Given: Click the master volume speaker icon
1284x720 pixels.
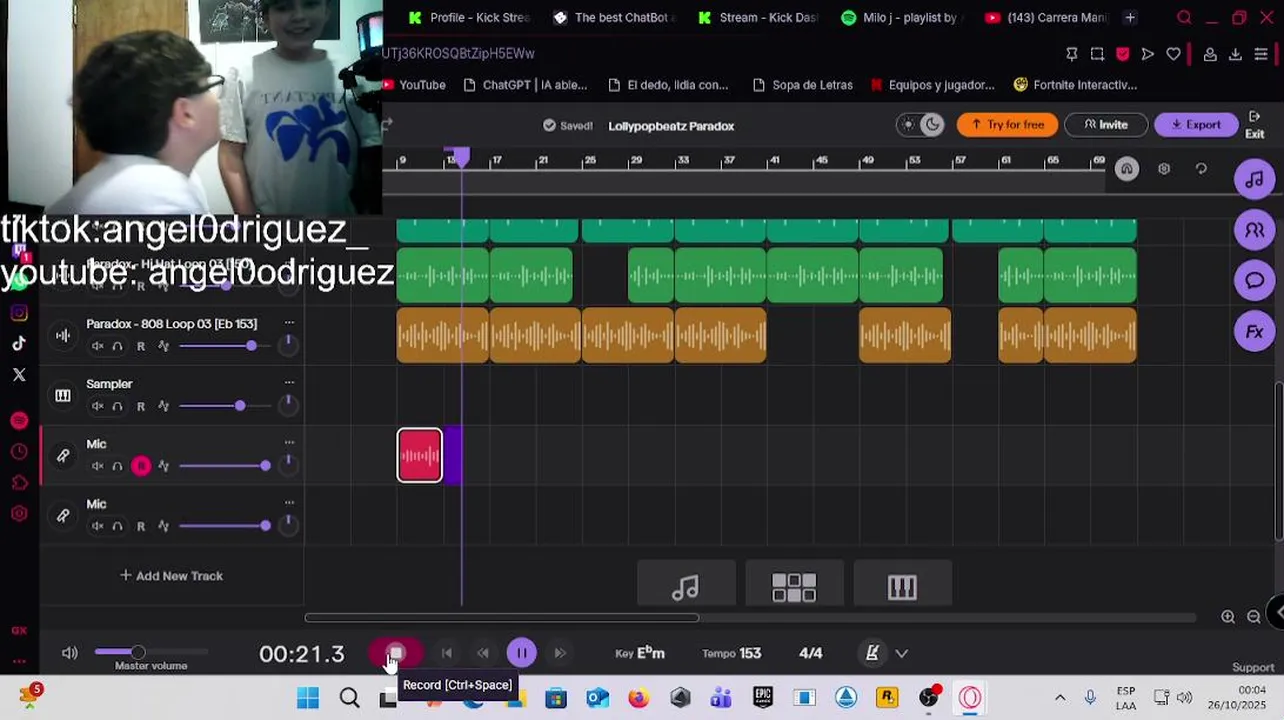Looking at the screenshot, I should [70, 653].
